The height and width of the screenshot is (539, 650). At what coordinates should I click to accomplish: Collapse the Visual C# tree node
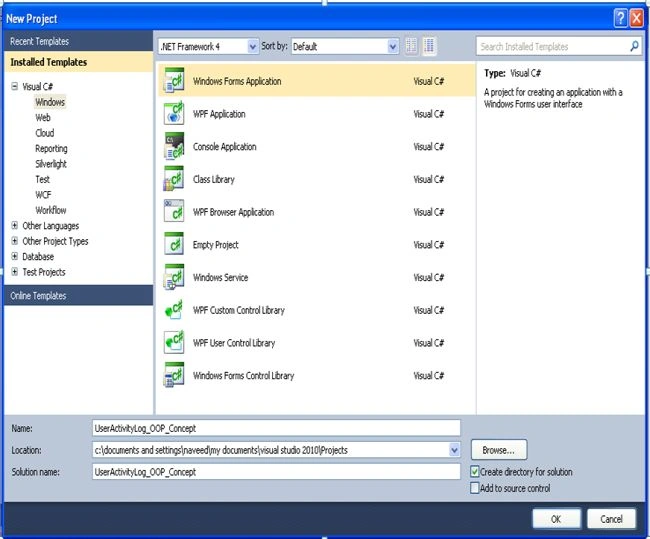[x=15, y=86]
